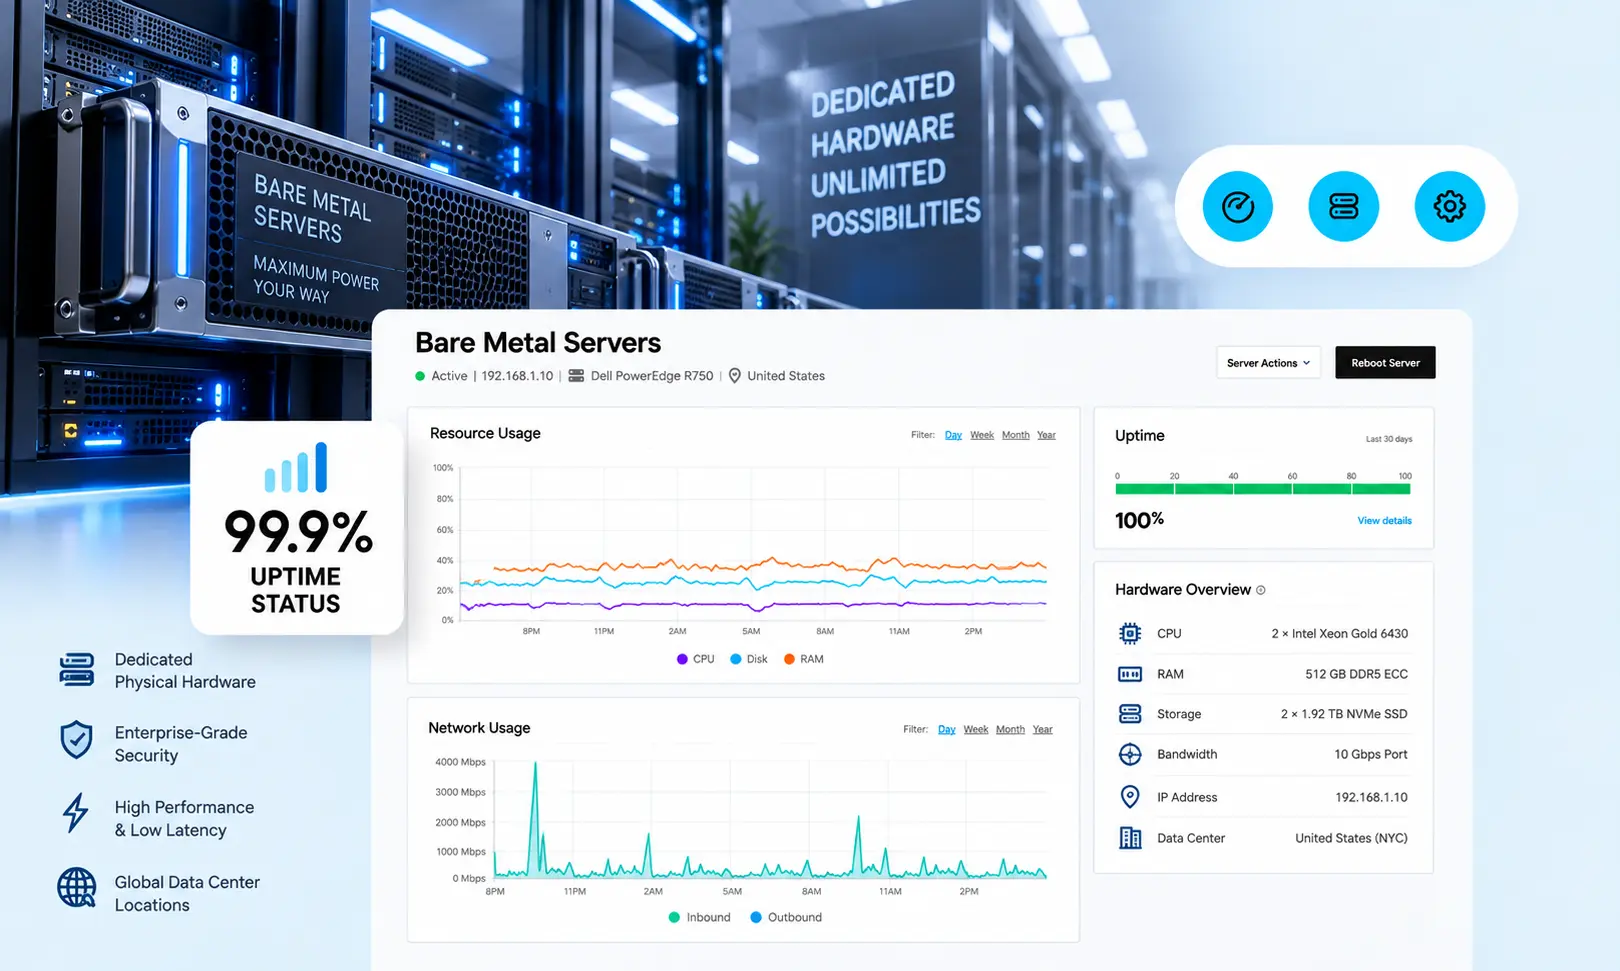Viewport: 1620px width, 971px height.
Task: Click the Hardware Overview info icon
Action: tap(1261, 590)
